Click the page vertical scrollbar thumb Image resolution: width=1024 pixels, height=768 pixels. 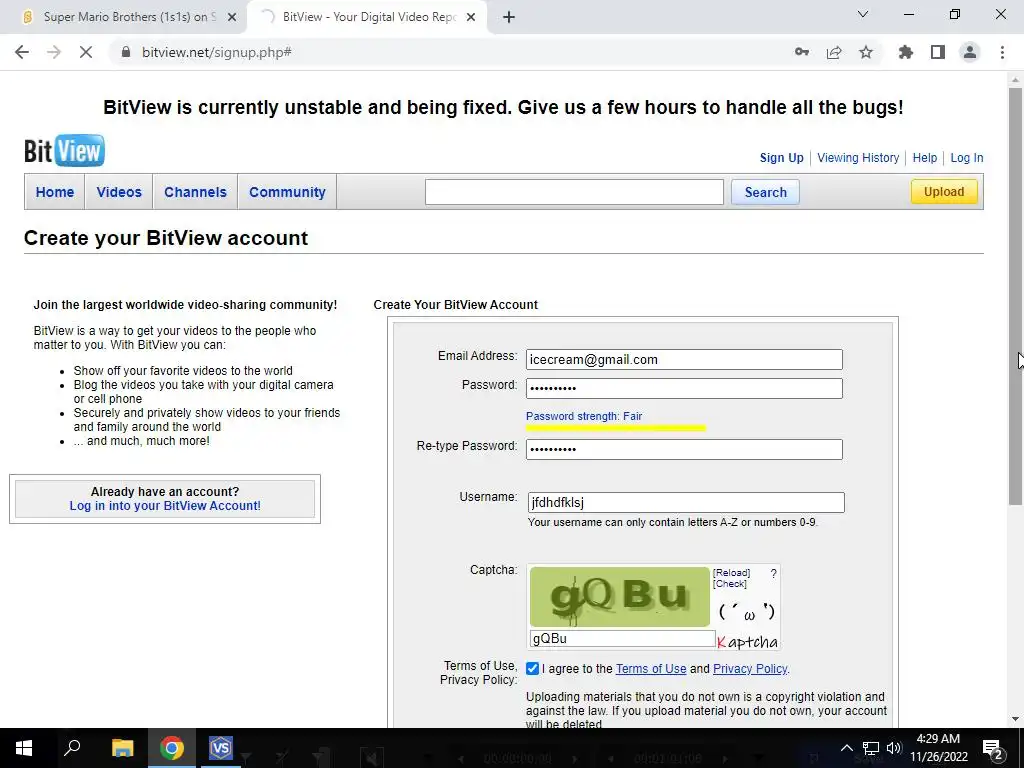(x=1015, y=295)
